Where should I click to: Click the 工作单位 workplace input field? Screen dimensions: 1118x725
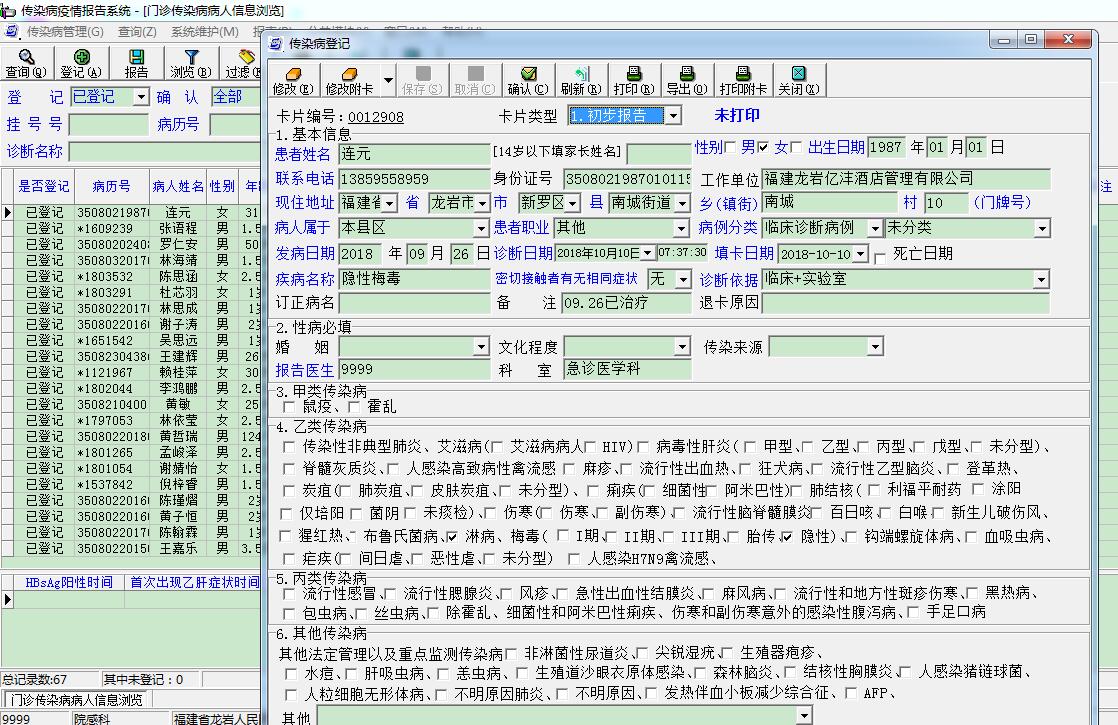coord(906,178)
